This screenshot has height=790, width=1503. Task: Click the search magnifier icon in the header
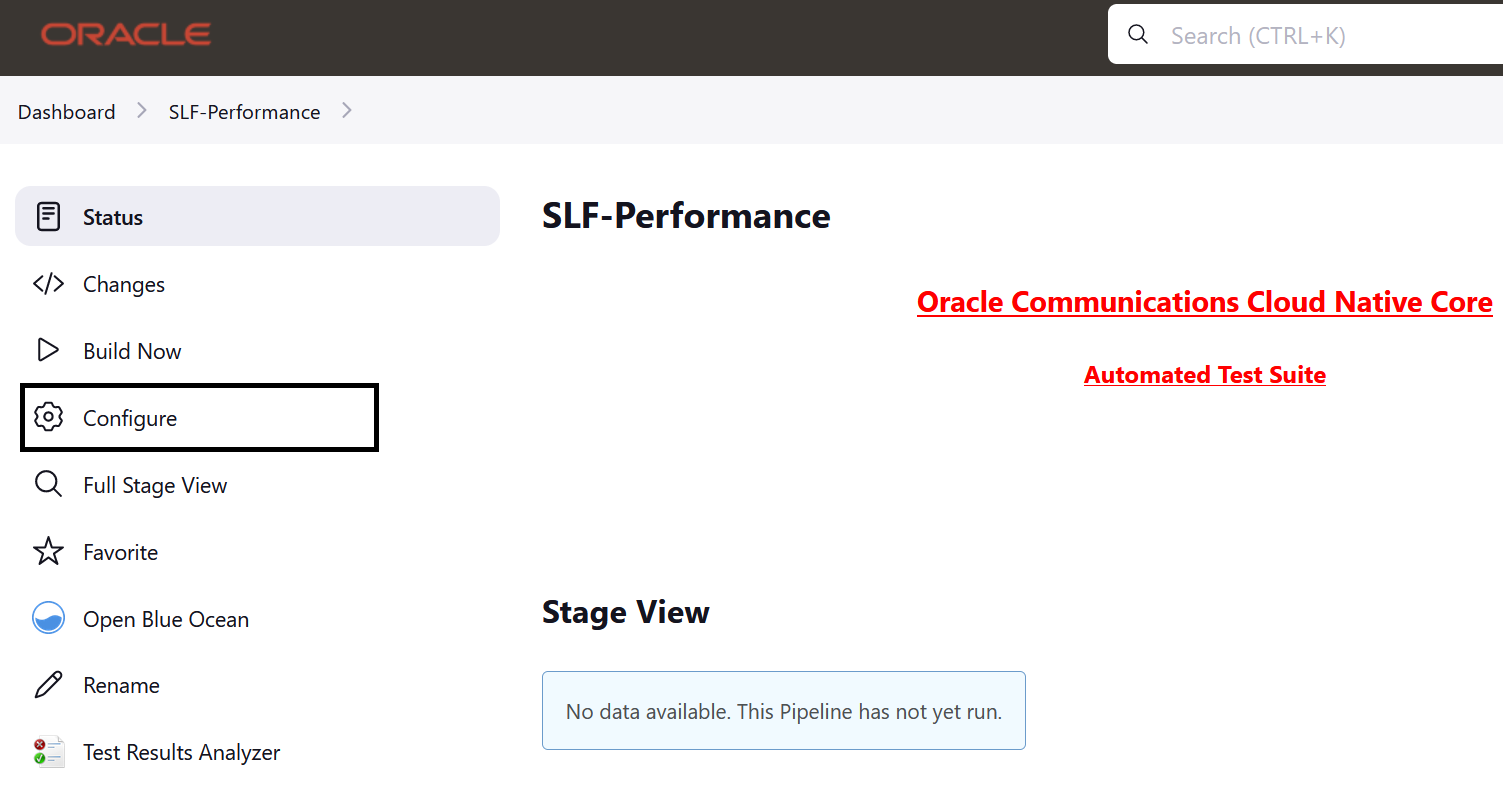(x=1137, y=34)
